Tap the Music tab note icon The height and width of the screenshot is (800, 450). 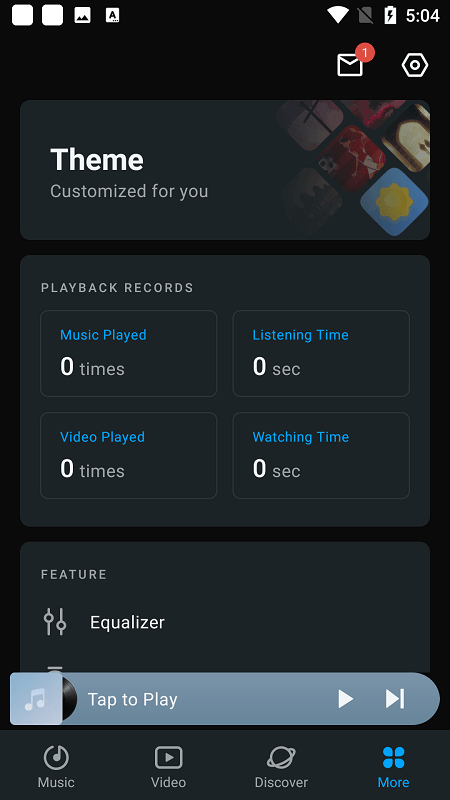click(x=56, y=757)
